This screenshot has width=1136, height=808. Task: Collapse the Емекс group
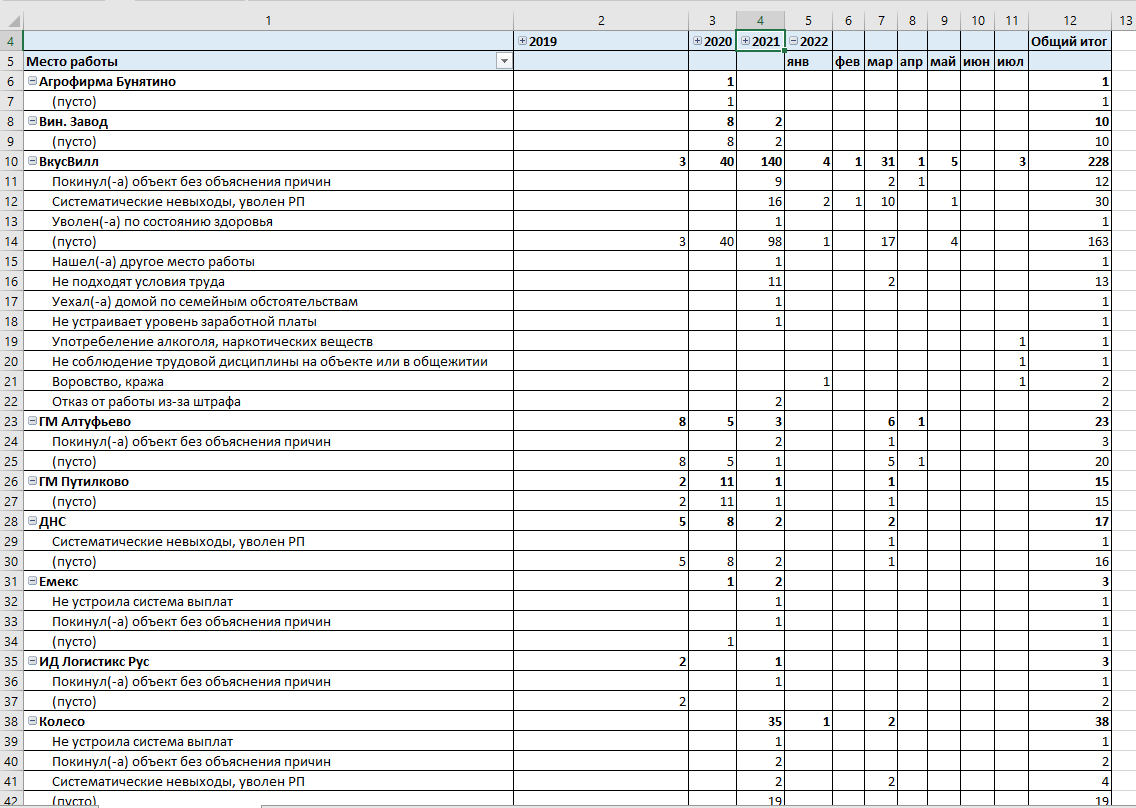coord(32,581)
